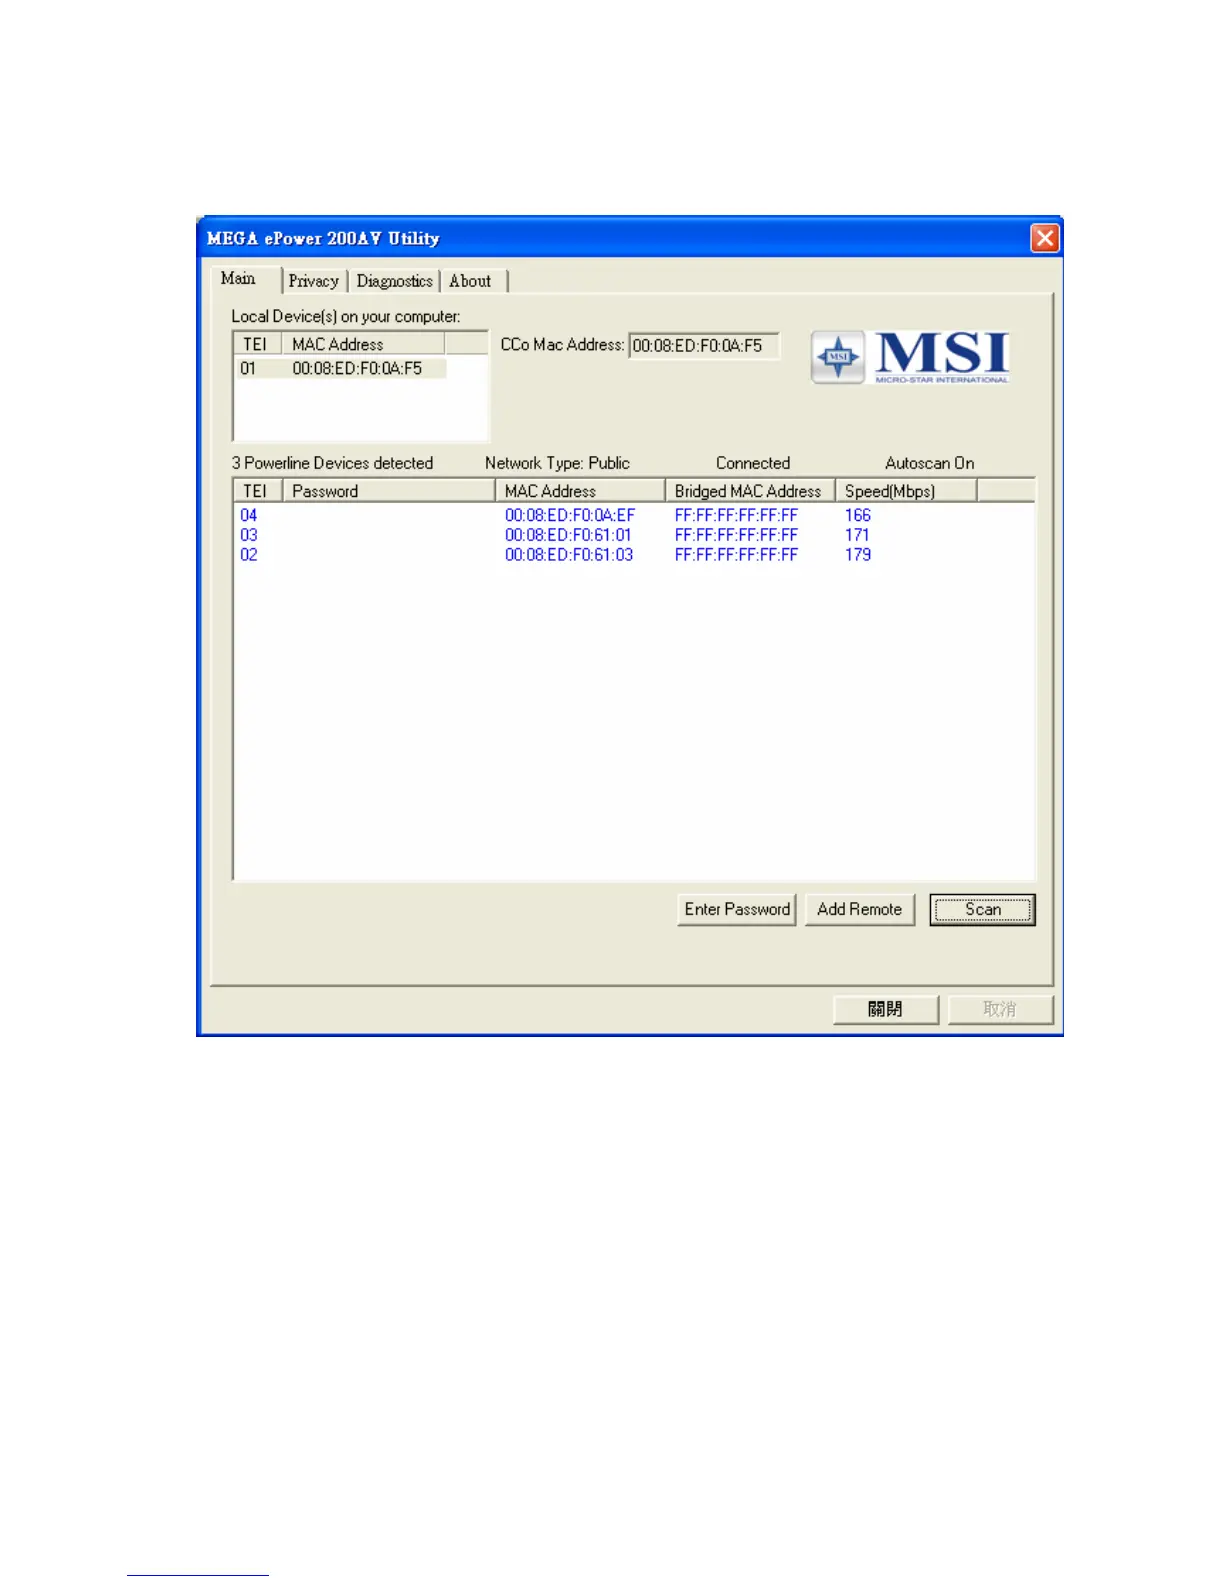Click MAC Address header in local devices list
Image resolution: width=1224 pixels, height=1584 pixels.
point(364,344)
